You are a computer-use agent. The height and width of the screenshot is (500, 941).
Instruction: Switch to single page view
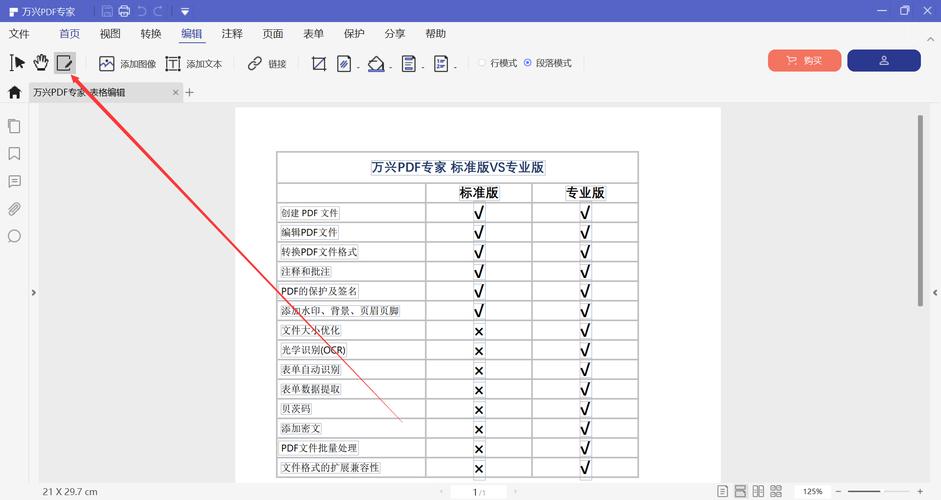click(x=723, y=491)
